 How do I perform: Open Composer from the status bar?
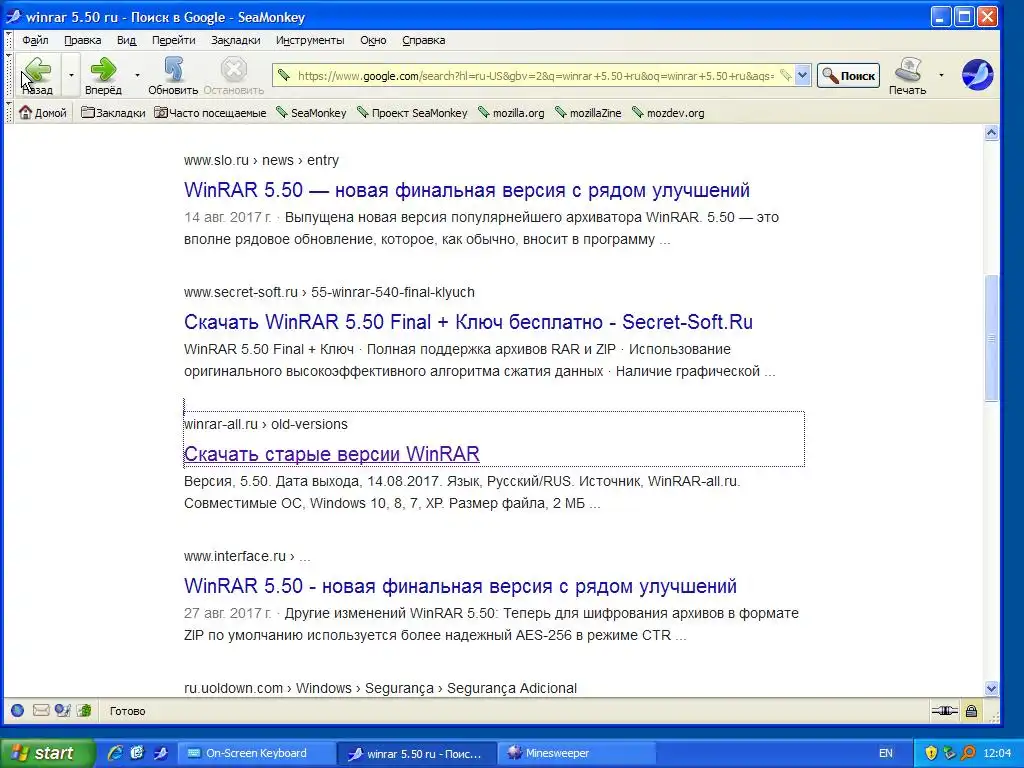tap(84, 711)
